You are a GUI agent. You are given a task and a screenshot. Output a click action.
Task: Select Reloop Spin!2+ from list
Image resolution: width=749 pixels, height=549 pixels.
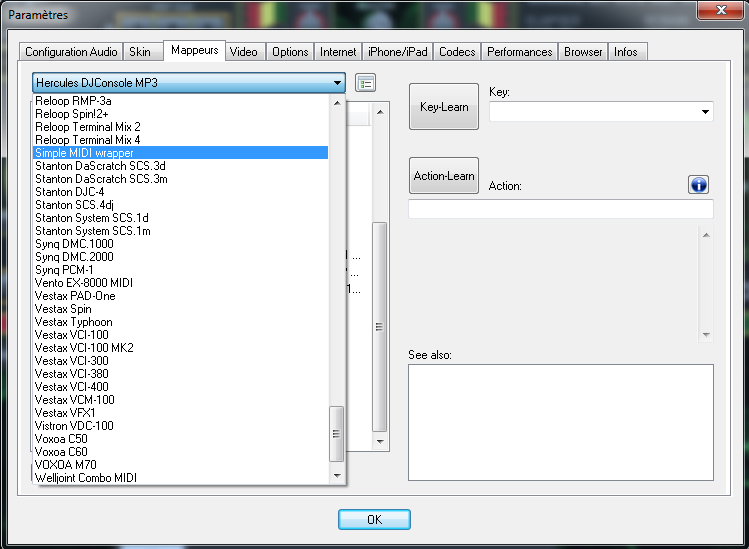pos(181,114)
